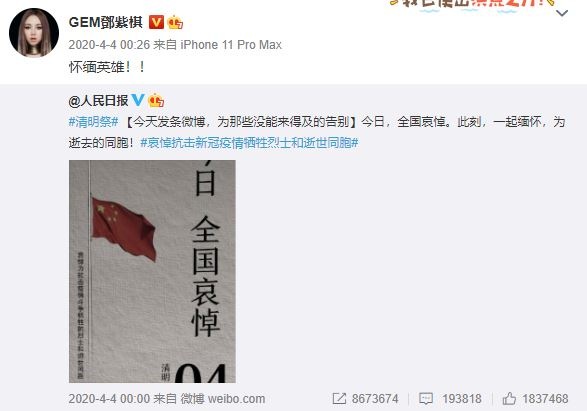Like the post with thumbs-up 1837468
Screen dimensions: 587x411
coord(509,399)
